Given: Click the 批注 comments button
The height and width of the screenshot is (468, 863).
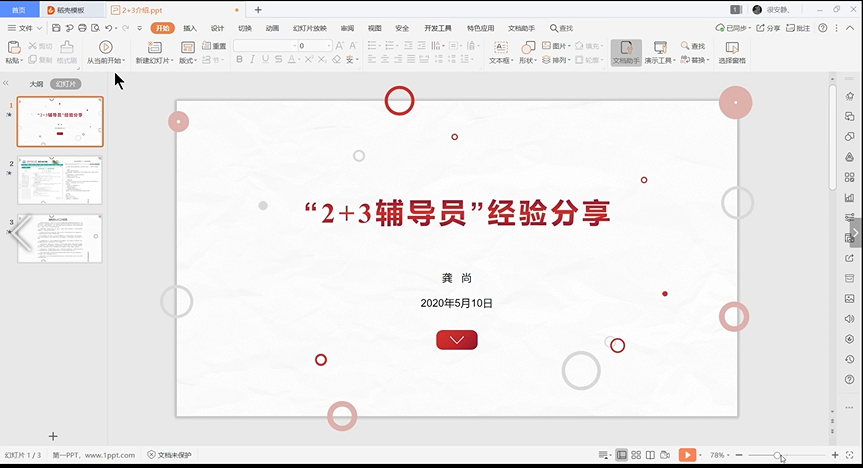Looking at the screenshot, I should pyautogui.click(x=798, y=28).
